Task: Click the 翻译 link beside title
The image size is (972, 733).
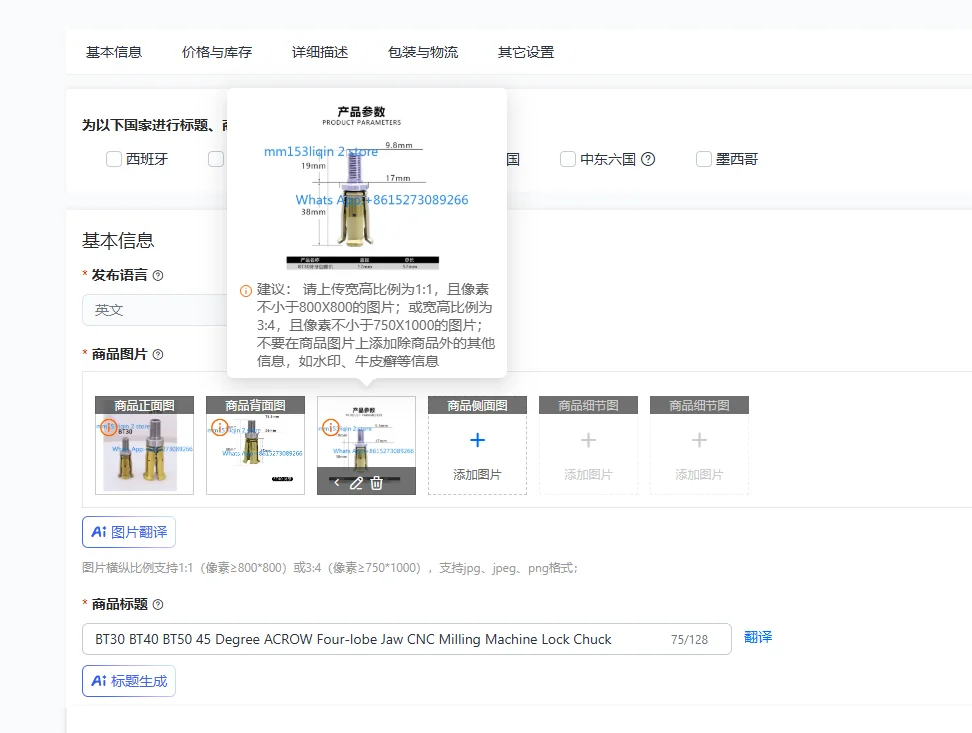Action: click(758, 637)
